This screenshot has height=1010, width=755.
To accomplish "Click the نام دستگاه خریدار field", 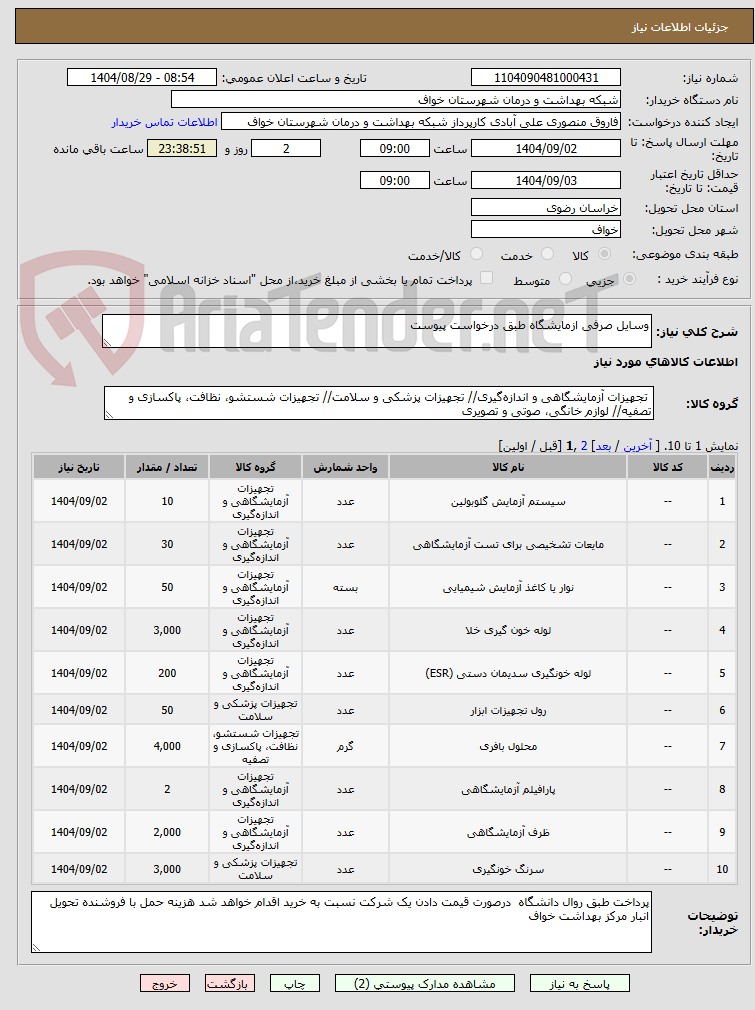I will point(396,100).
